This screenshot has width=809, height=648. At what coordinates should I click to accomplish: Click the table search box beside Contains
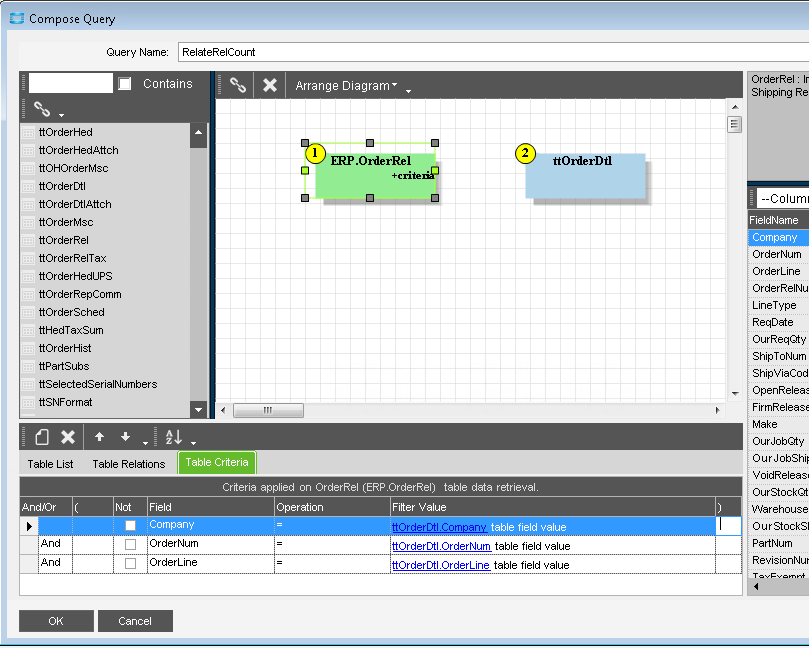(71, 83)
